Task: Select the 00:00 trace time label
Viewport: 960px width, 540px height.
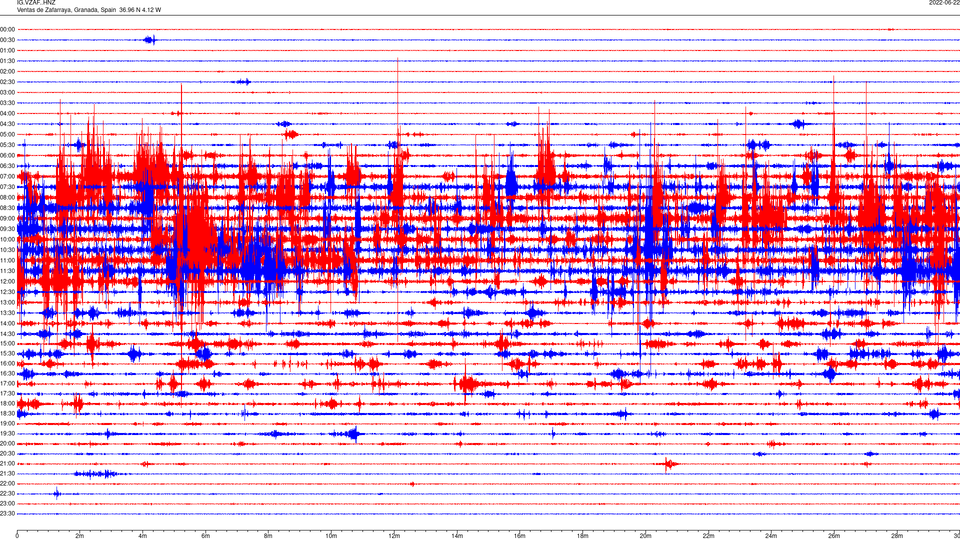Action: click(7, 29)
